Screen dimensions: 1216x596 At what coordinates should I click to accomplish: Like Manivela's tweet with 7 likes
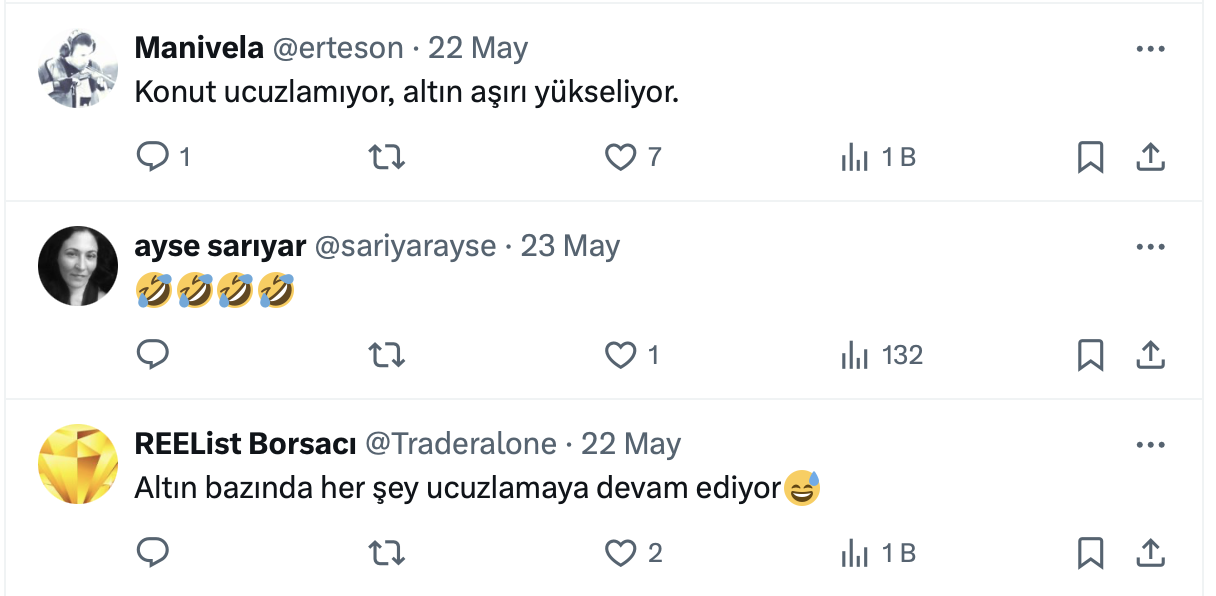[621, 157]
